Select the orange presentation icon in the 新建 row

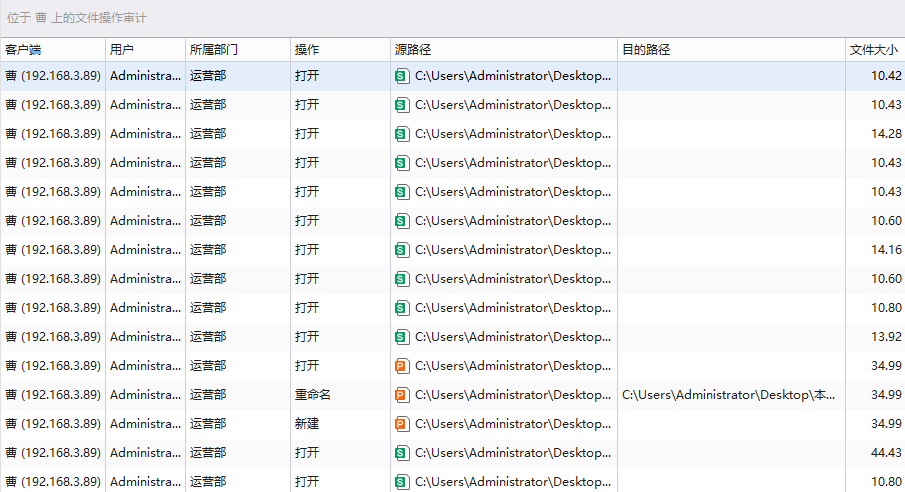point(402,424)
